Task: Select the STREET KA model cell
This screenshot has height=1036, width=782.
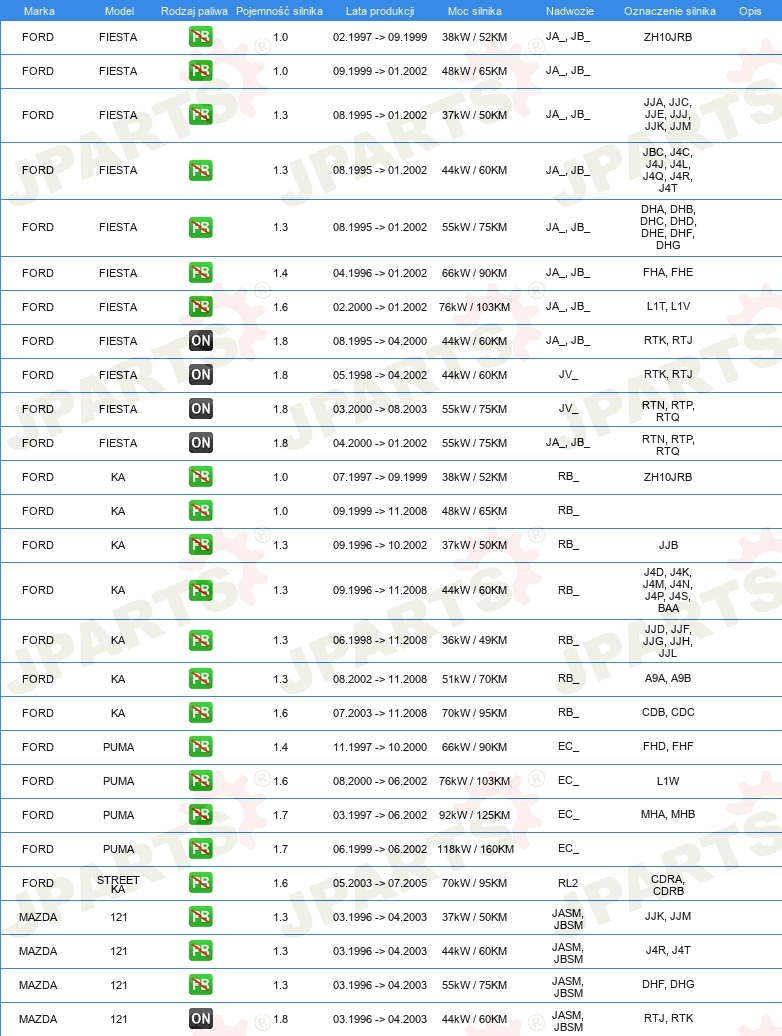Action: point(118,884)
